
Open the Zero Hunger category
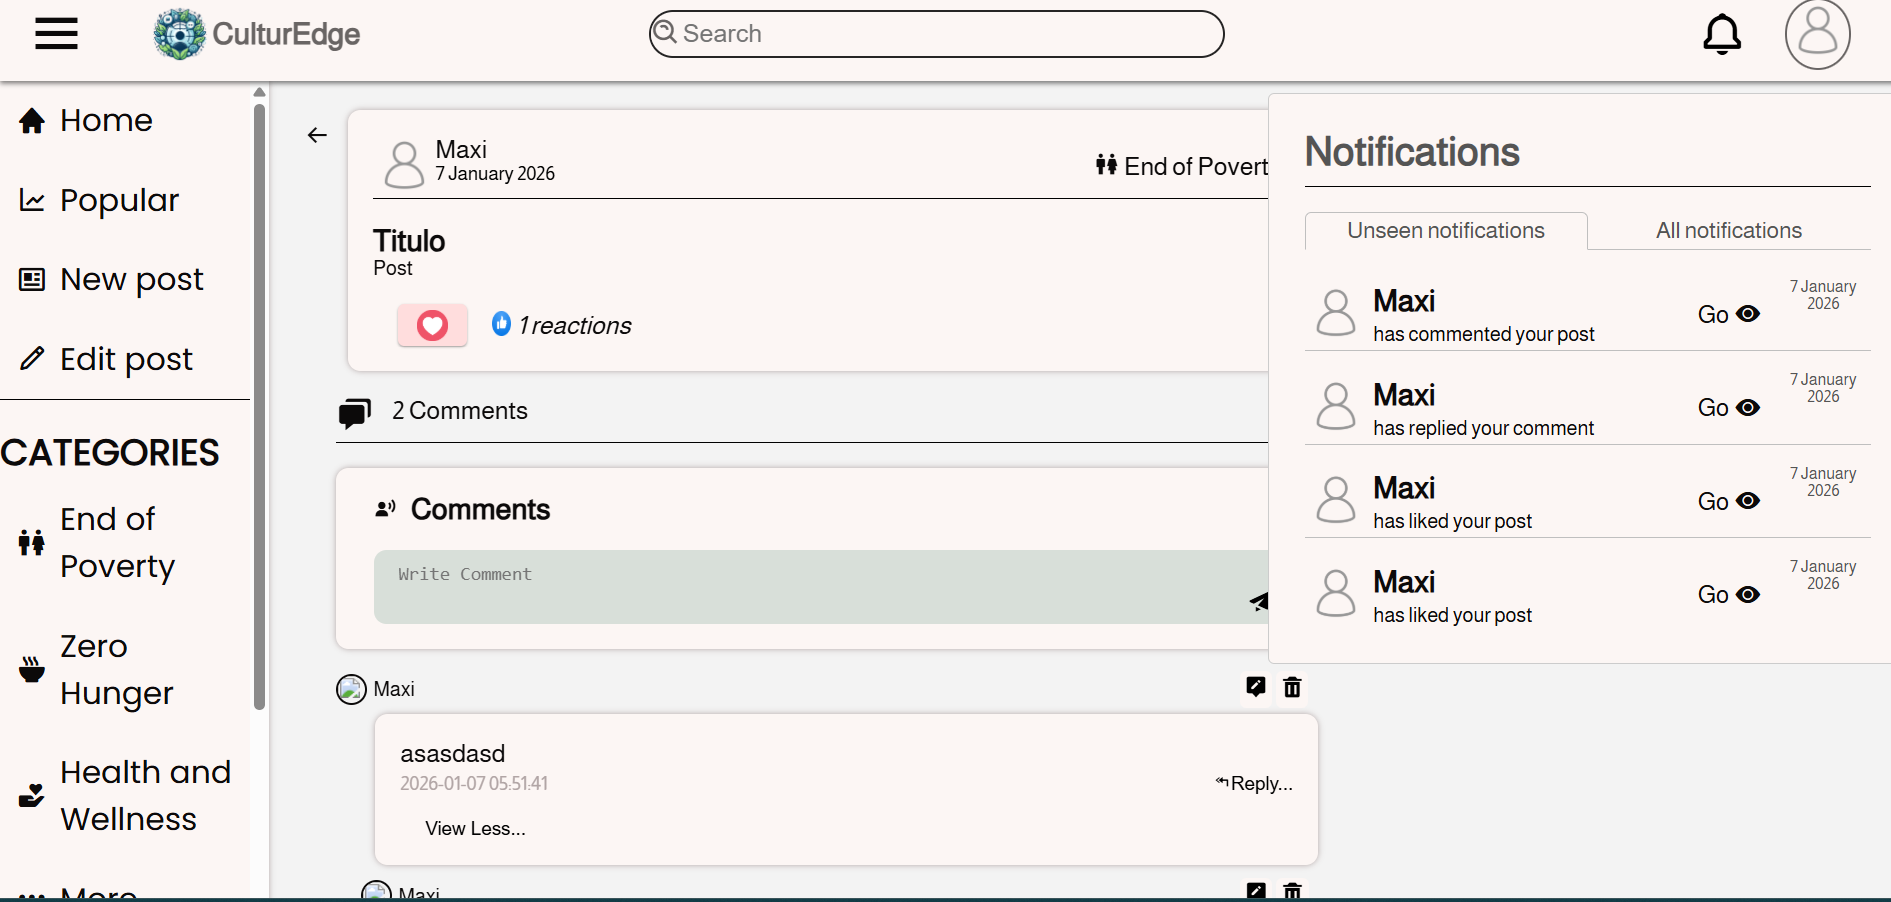tap(116, 669)
